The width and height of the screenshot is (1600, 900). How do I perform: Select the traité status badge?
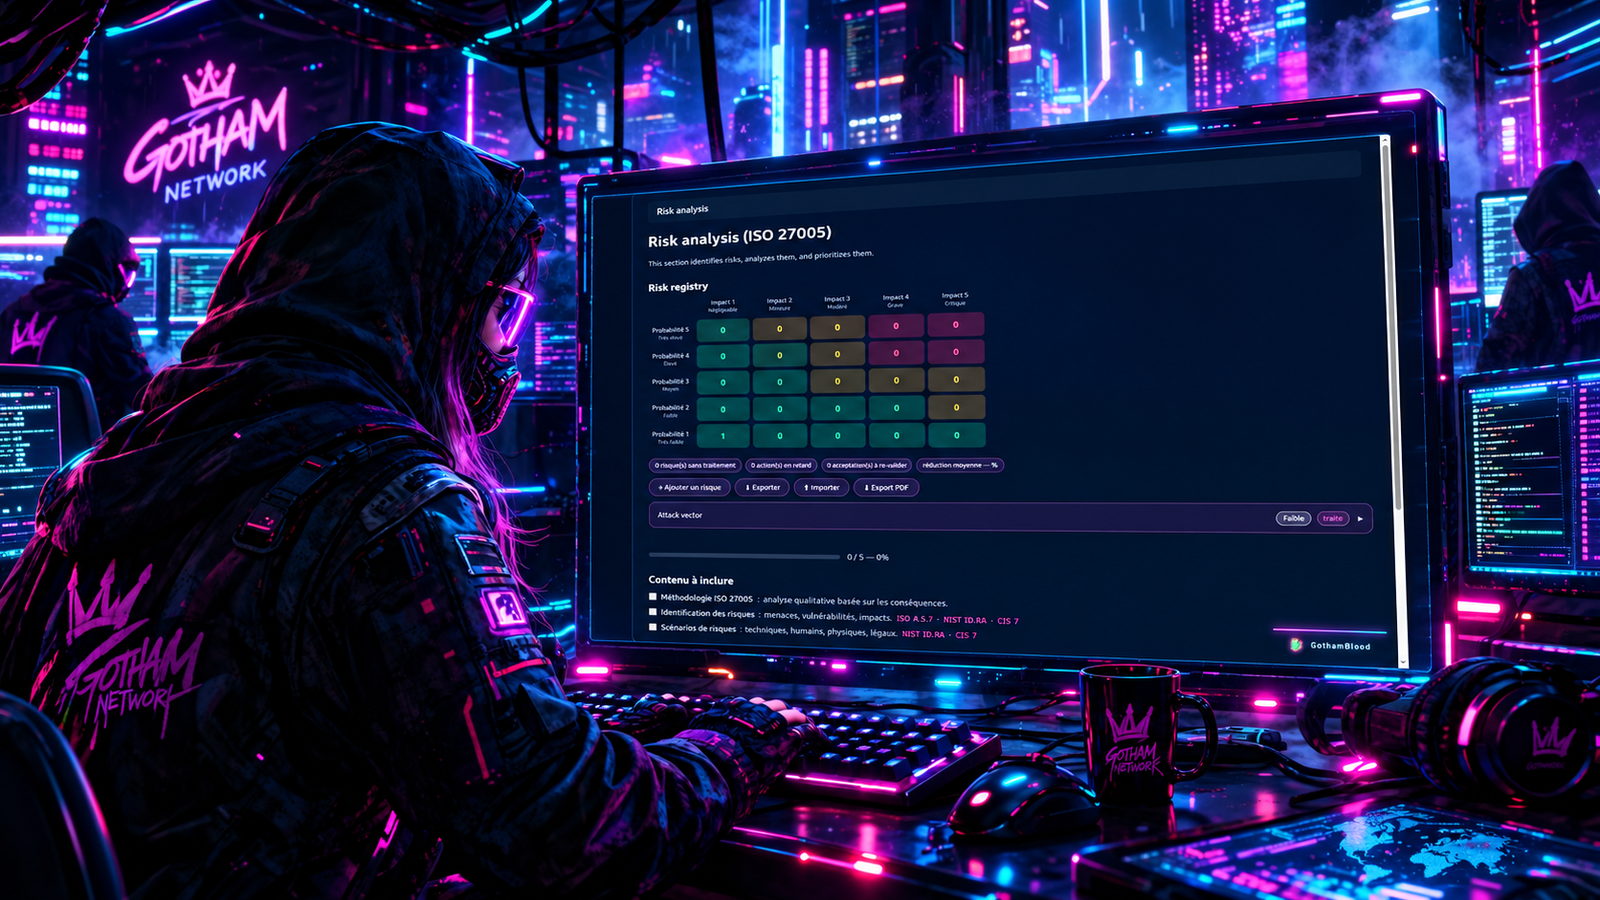1333,518
